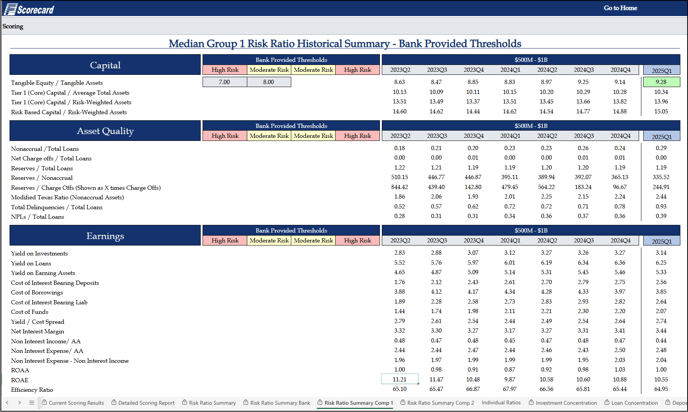Select the 335.52 value in 2025Q1 column
This screenshot has width=688, height=412.
click(x=661, y=177)
